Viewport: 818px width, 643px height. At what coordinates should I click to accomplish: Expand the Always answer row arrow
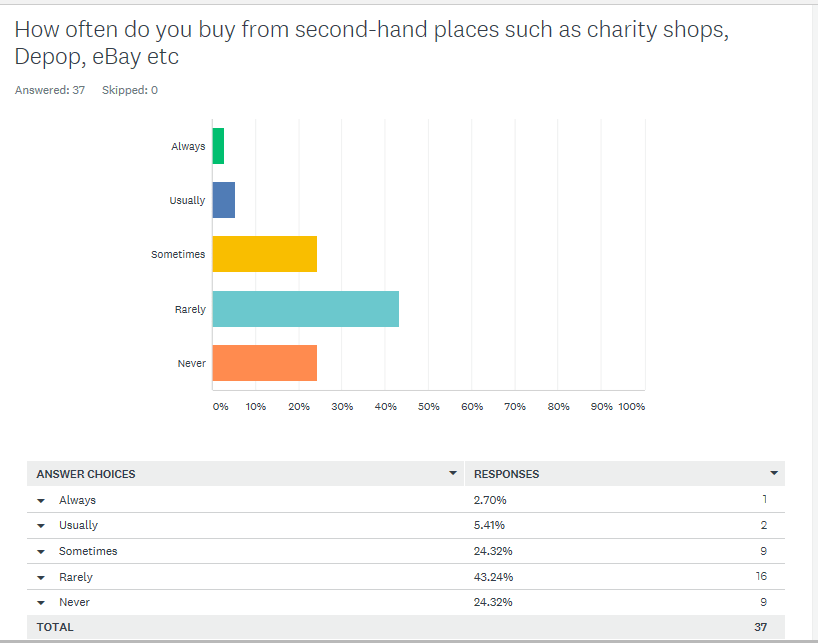coord(41,500)
